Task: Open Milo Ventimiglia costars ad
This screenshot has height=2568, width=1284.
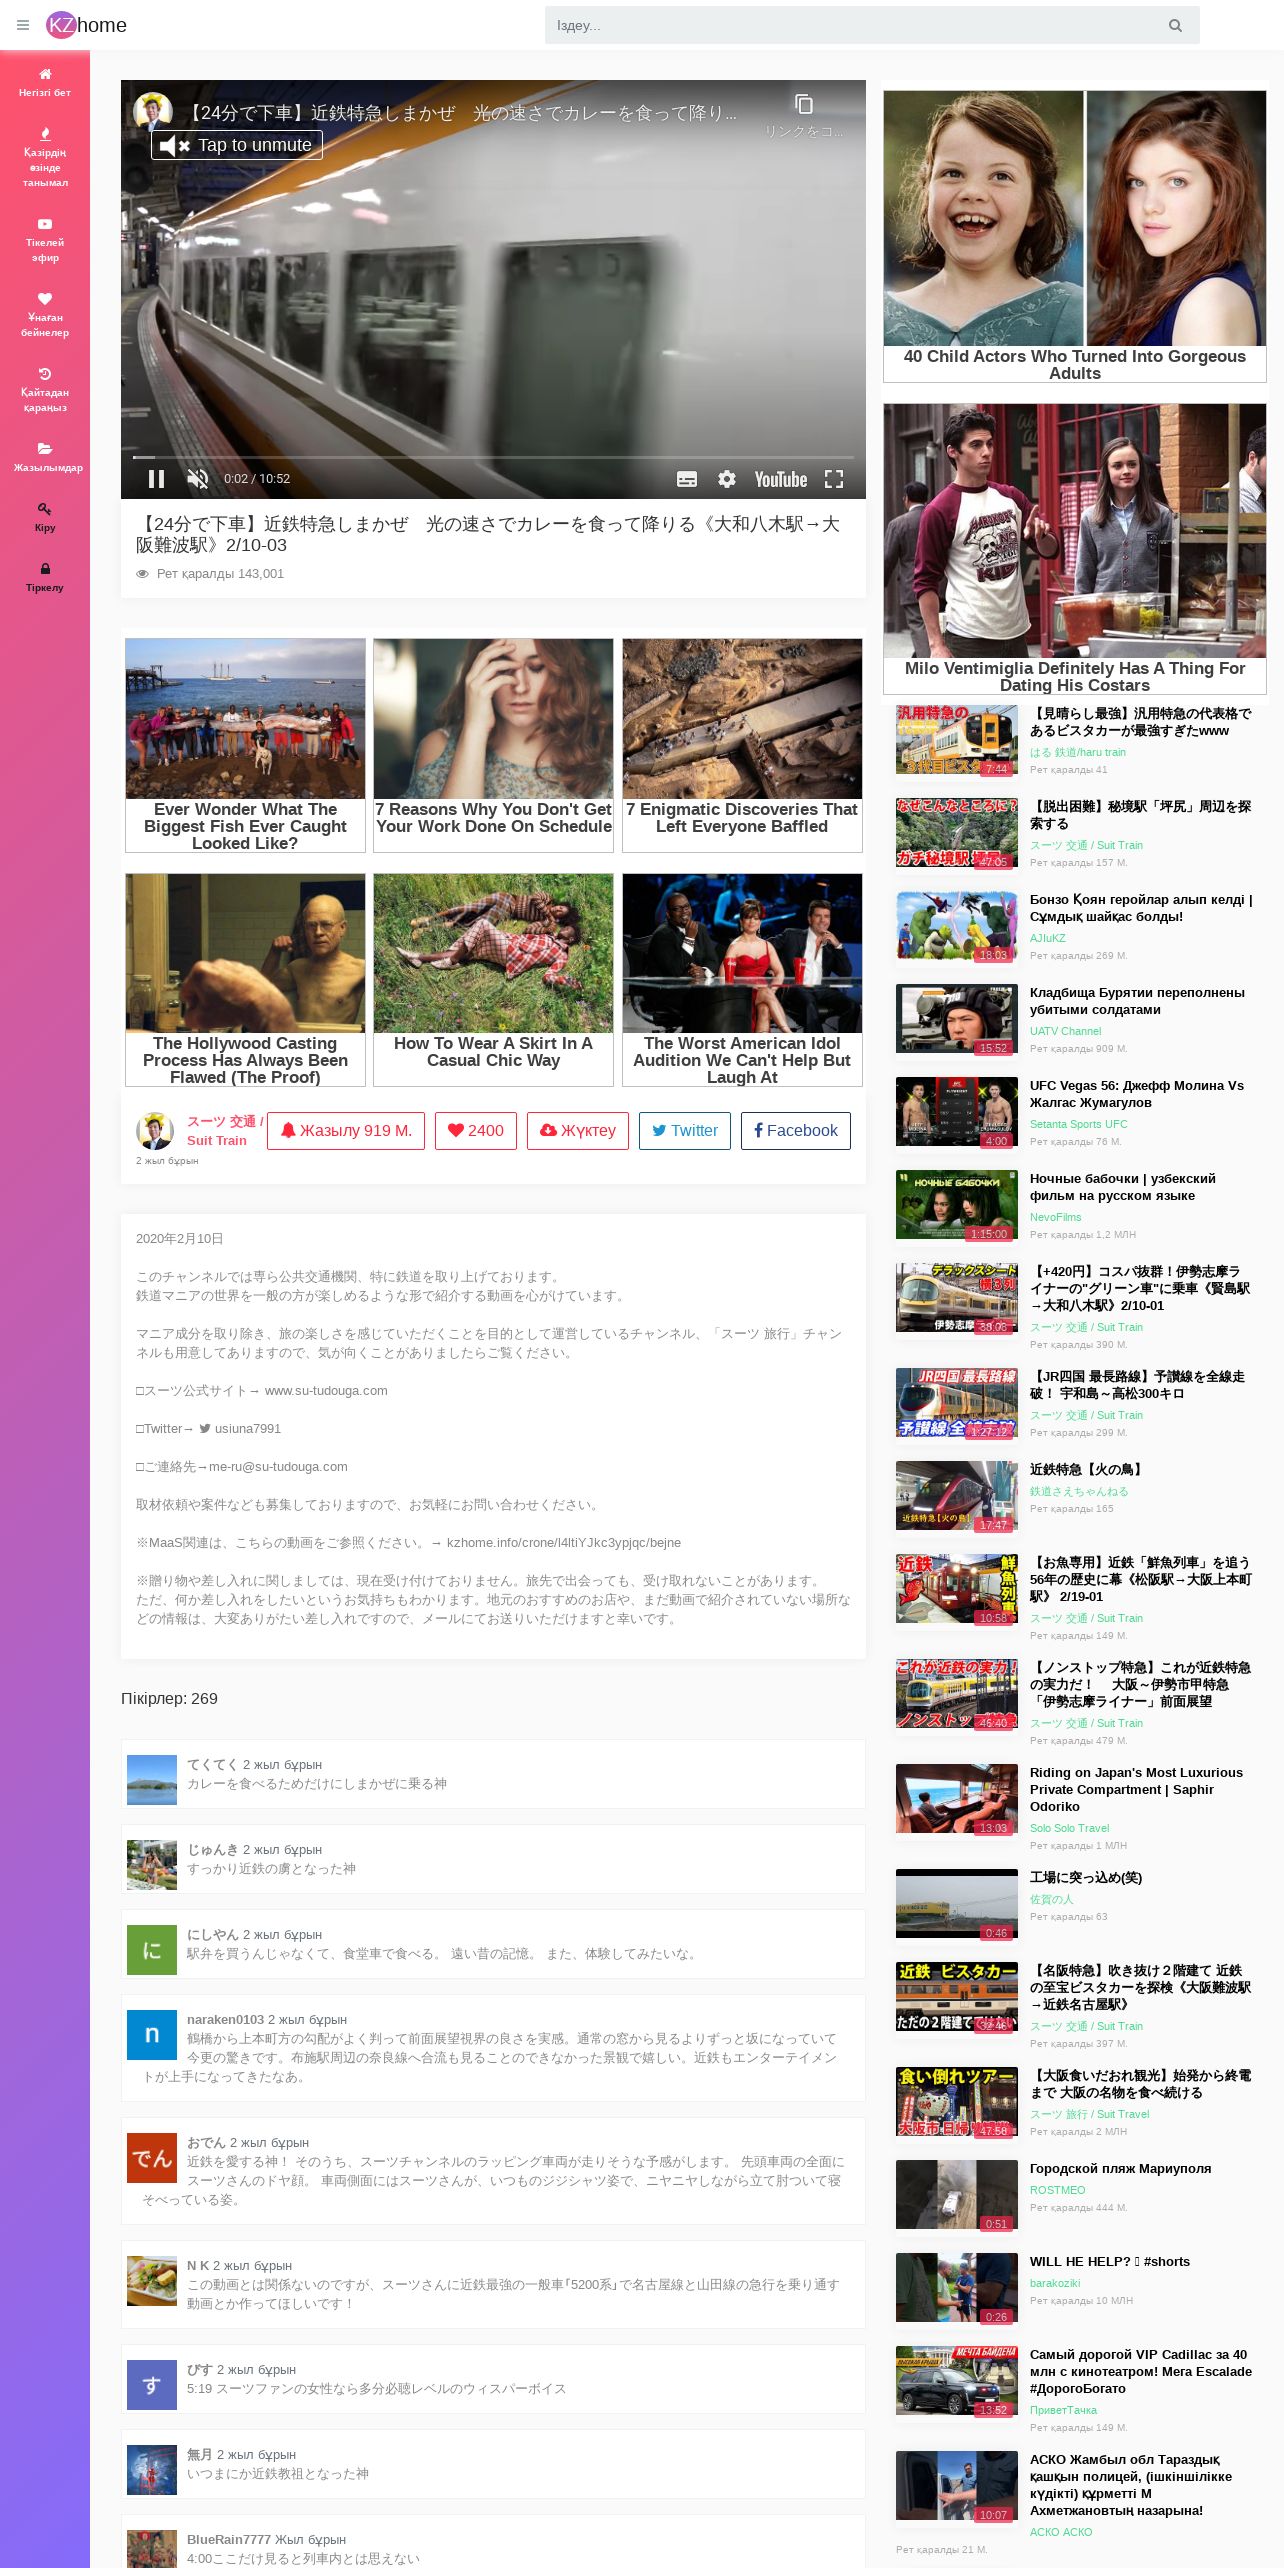Action: (x=1075, y=549)
